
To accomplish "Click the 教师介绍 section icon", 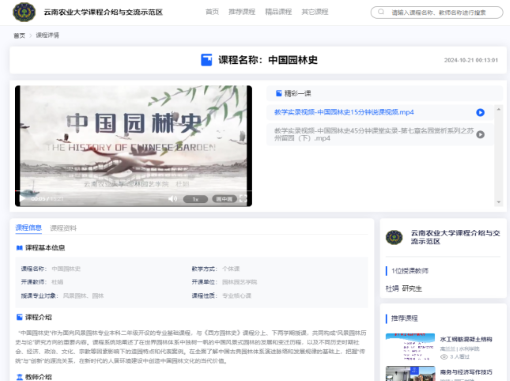I will [x=19, y=377].
